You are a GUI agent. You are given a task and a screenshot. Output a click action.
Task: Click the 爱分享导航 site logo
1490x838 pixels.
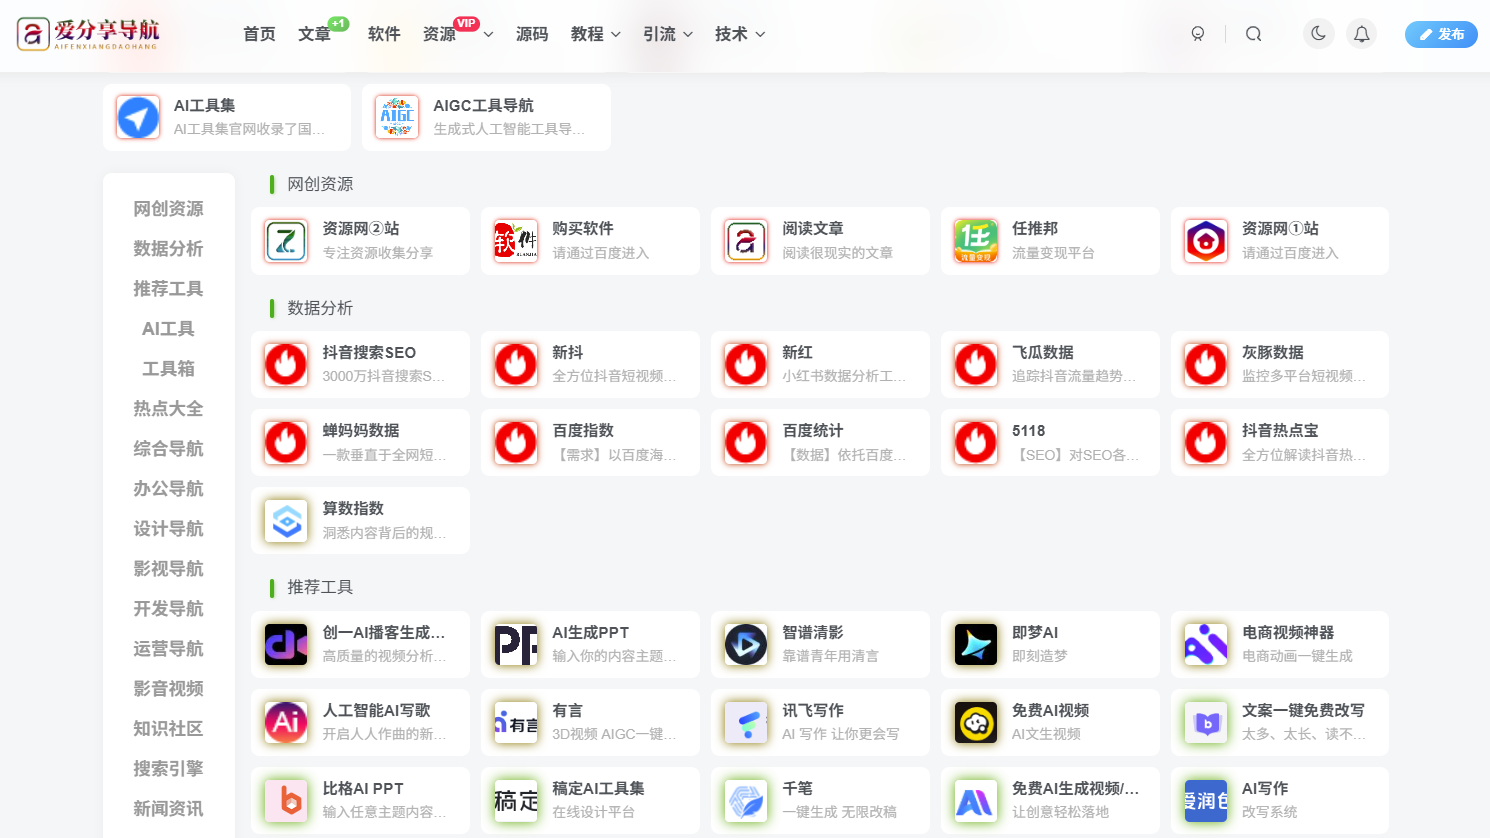[88, 34]
